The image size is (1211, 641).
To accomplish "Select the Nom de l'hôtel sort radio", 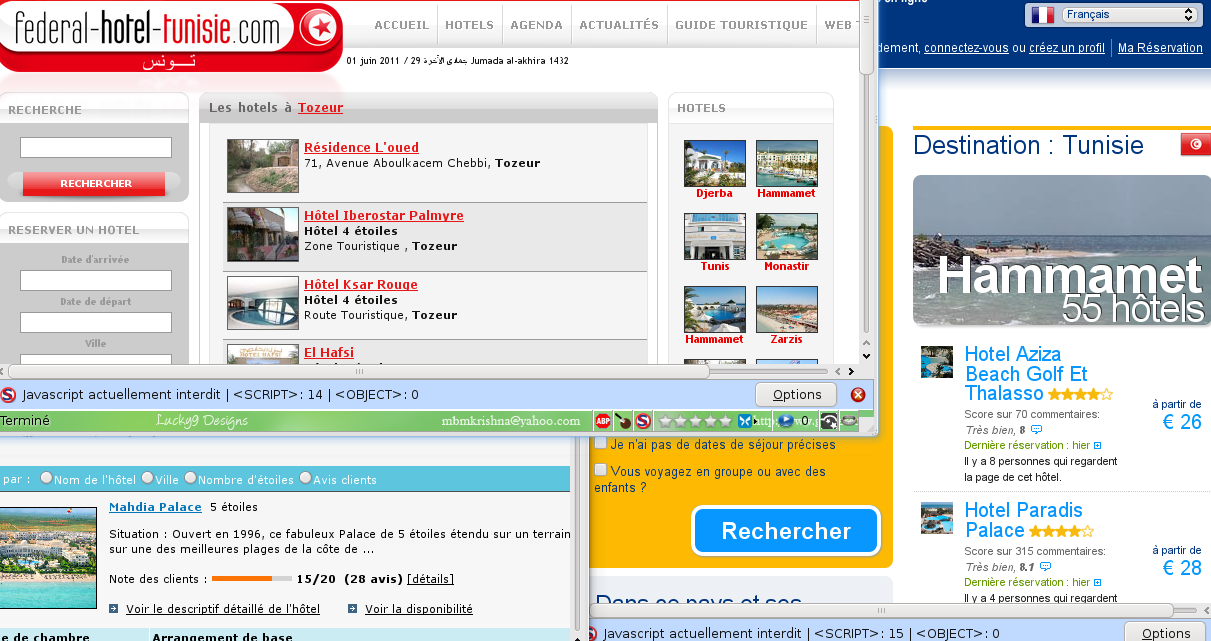I will pos(46,478).
